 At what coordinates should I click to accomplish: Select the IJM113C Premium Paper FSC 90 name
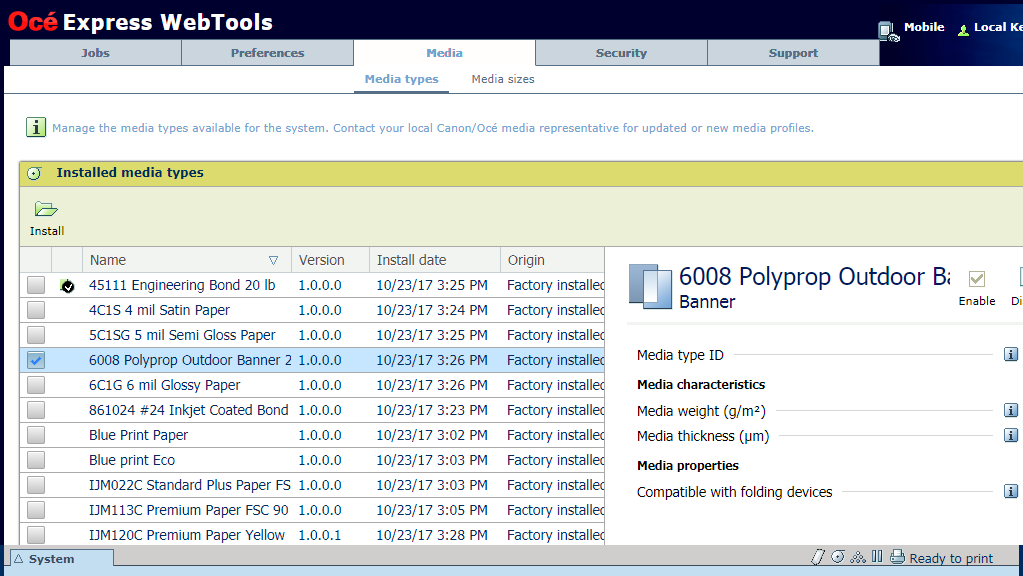tap(189, 510)
